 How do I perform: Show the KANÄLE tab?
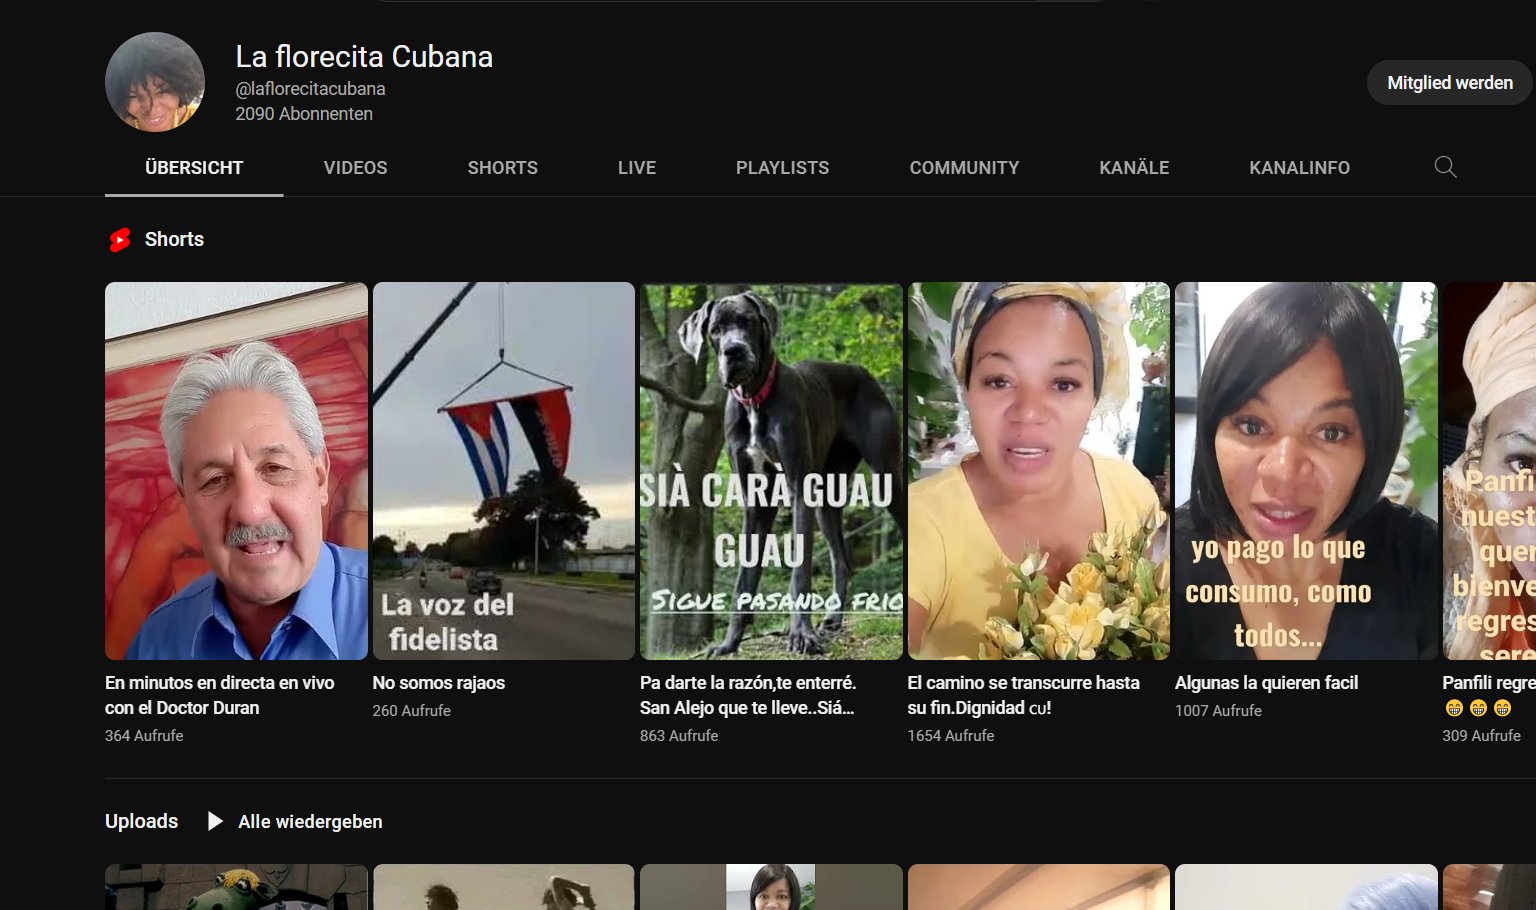pos(1134,168)
